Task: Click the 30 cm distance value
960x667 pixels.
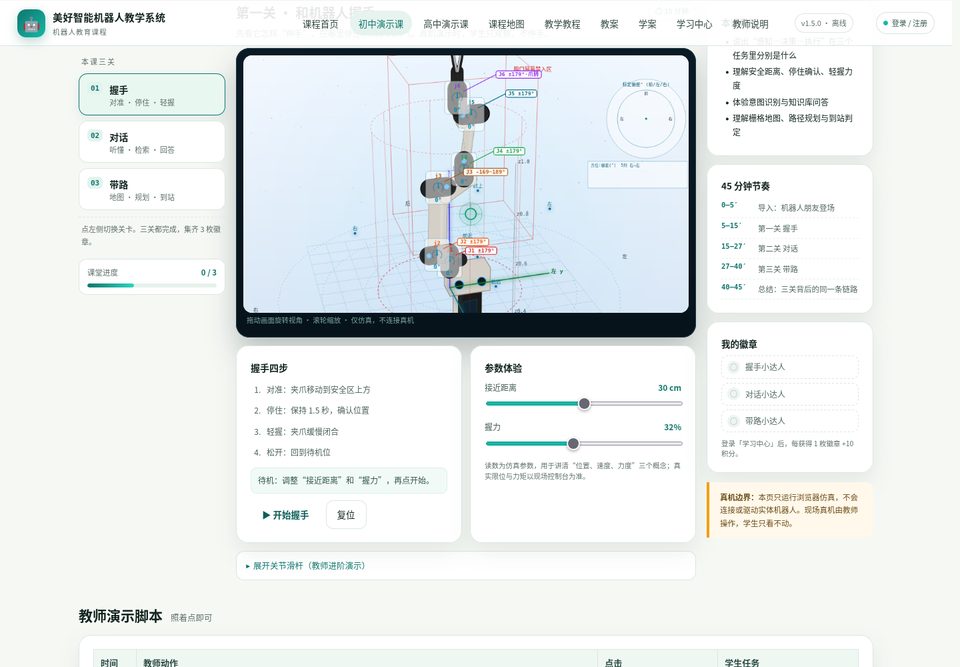Action: (x=669, y=388)
